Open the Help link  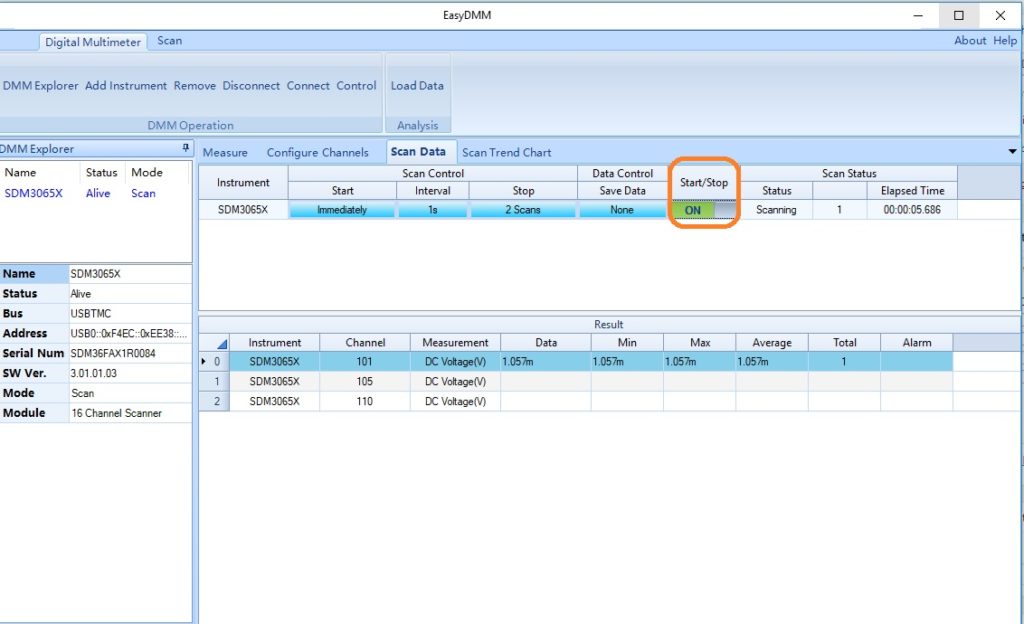click(1004, 41)
